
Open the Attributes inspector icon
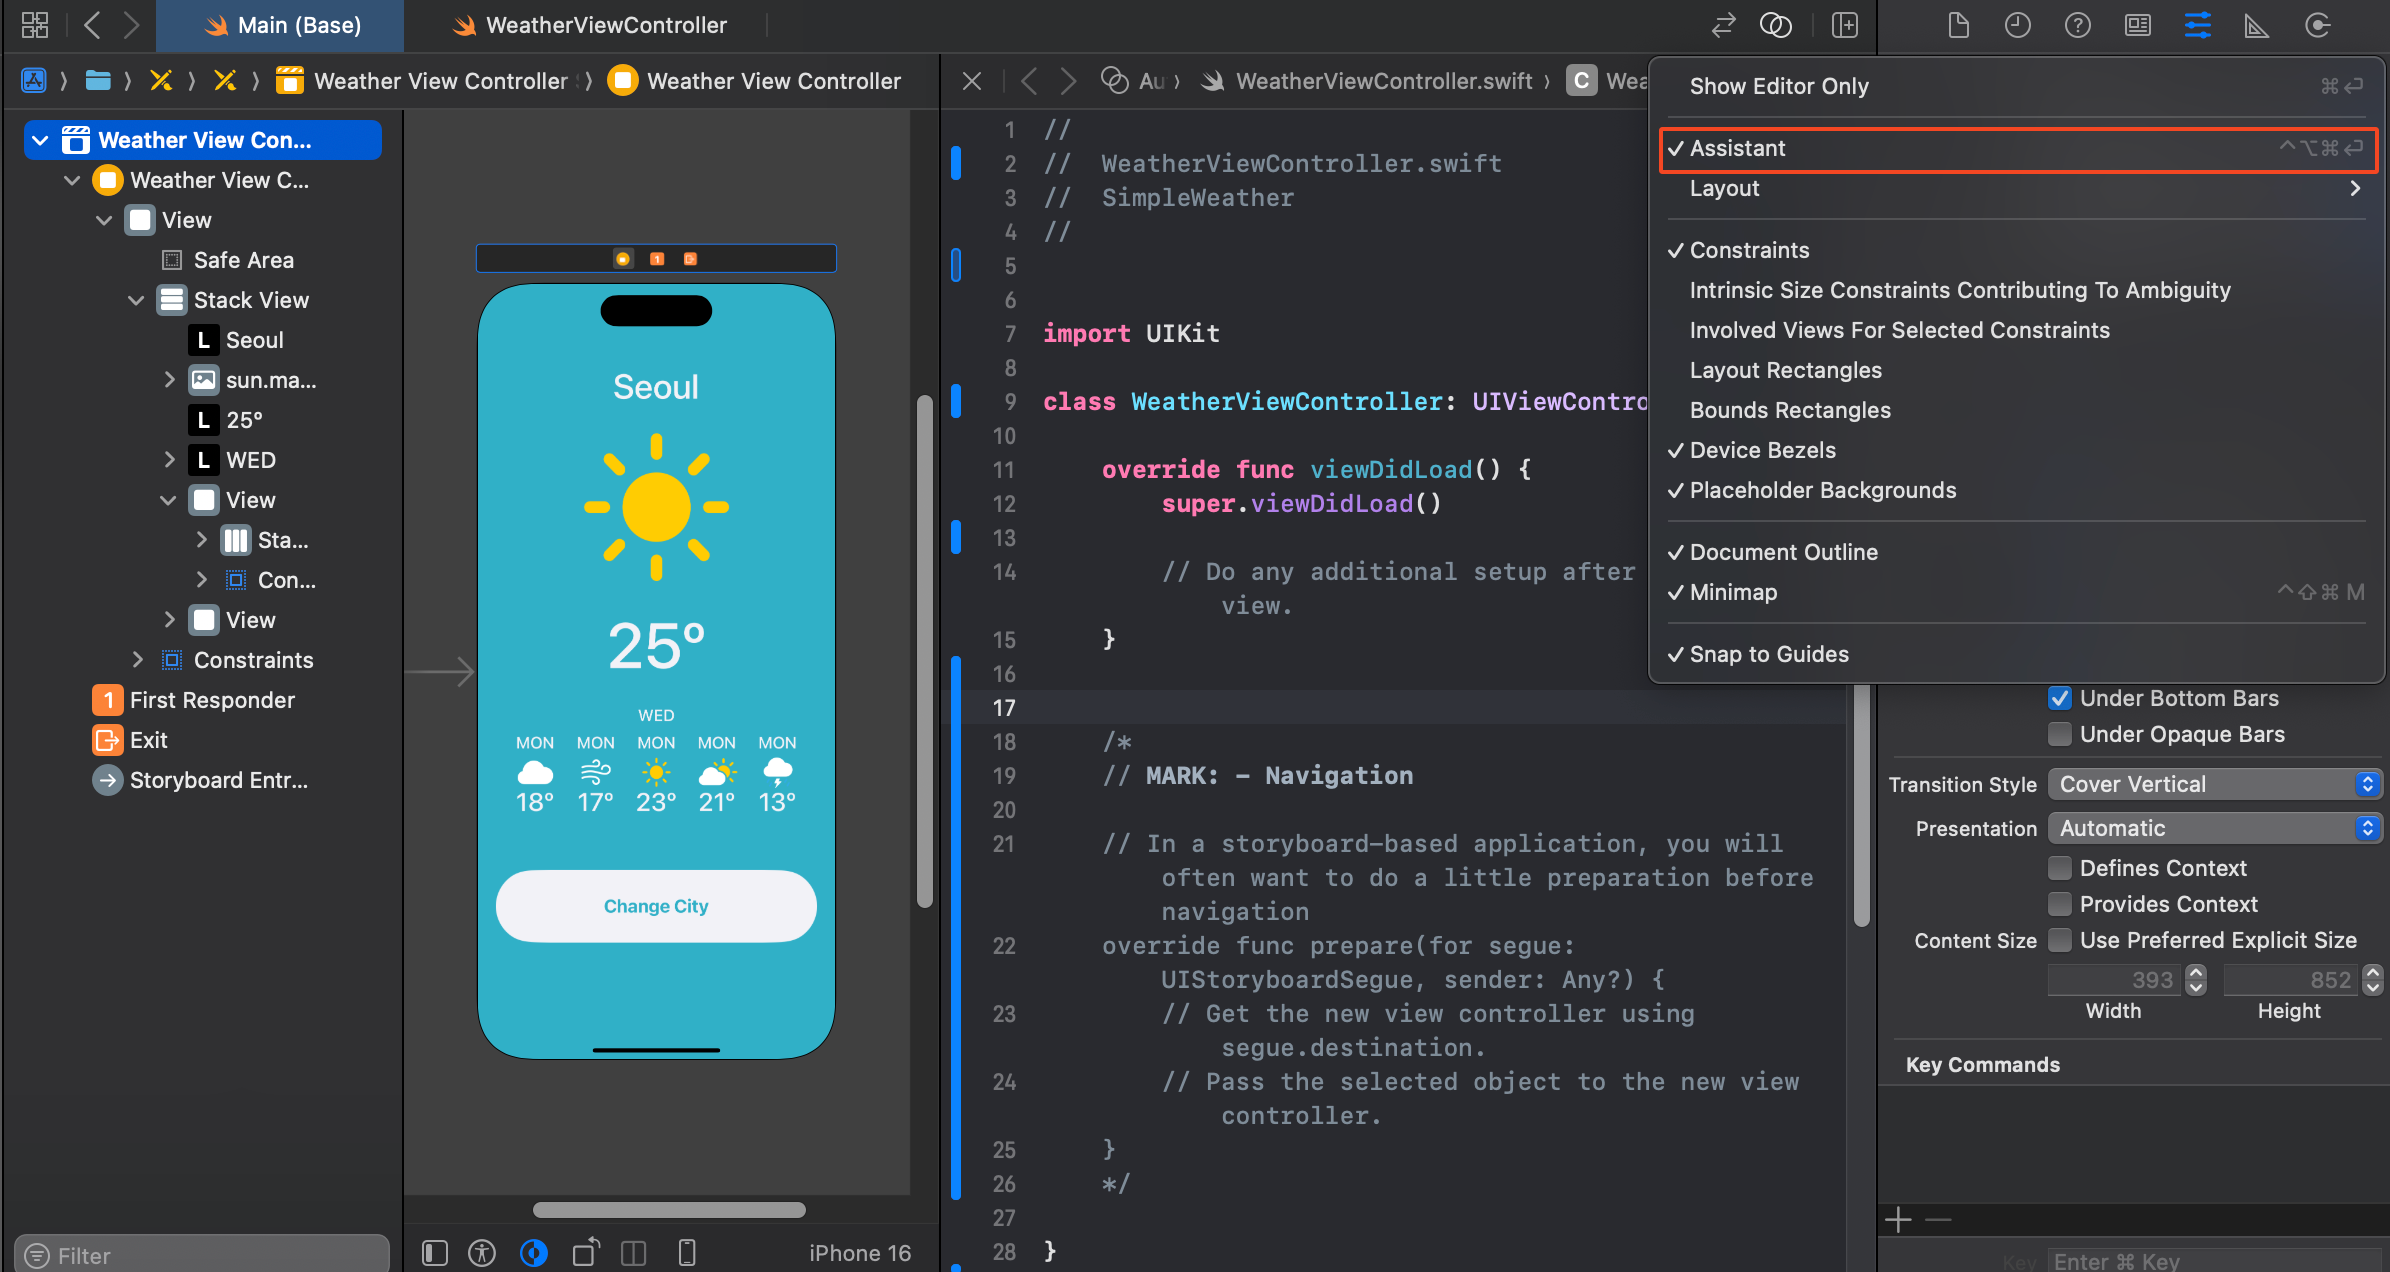tap(2197, 25)
